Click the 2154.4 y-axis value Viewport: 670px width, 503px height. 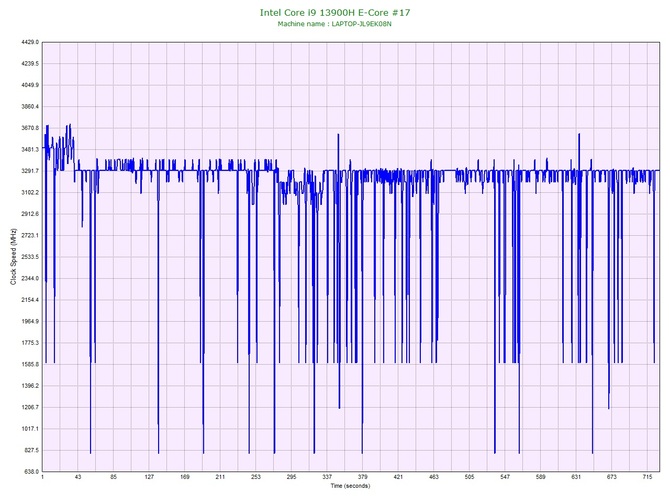tap(30, 300)
